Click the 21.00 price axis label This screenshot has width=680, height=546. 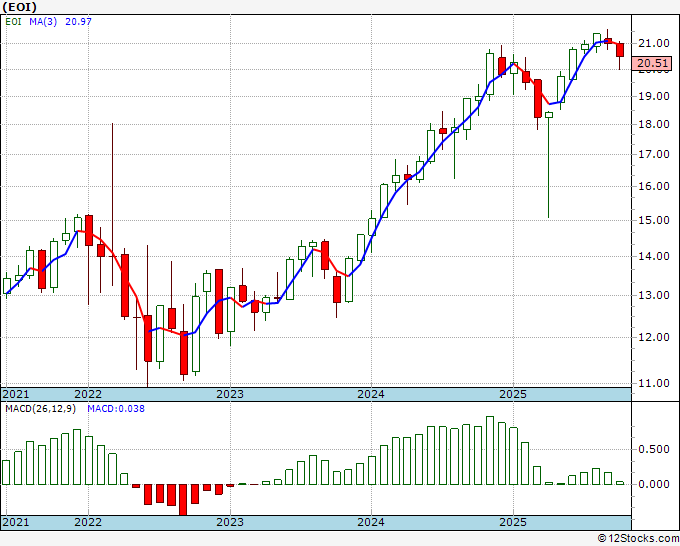tap(654, 43)
